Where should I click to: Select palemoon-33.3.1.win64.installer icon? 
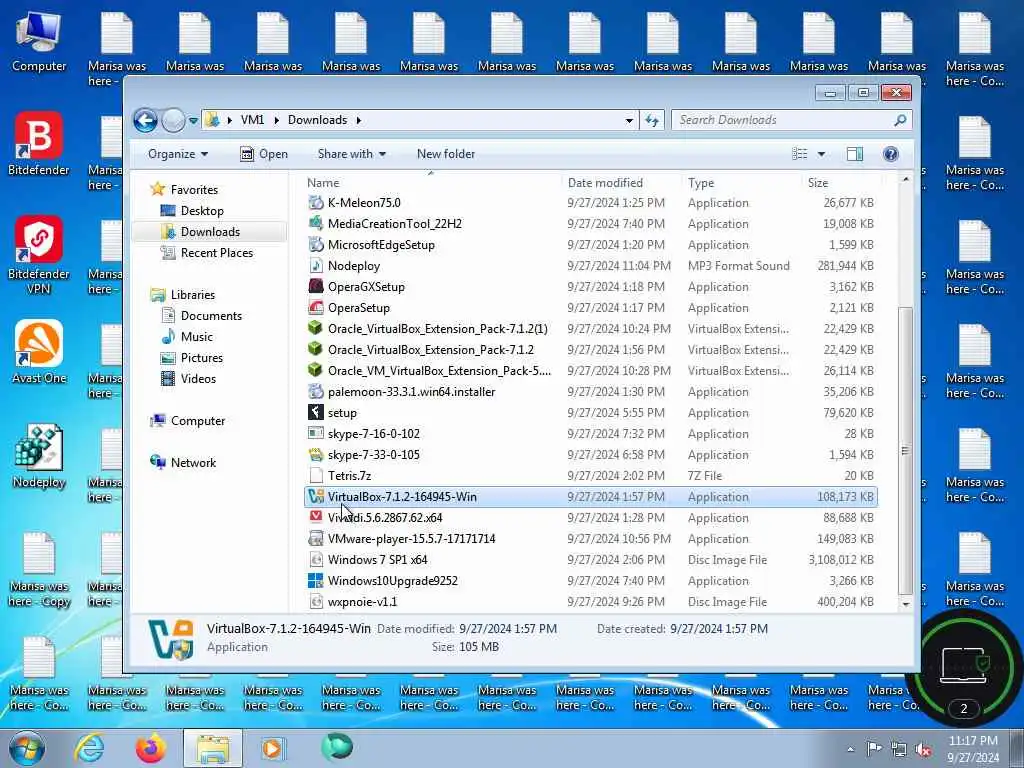point(316,391)
